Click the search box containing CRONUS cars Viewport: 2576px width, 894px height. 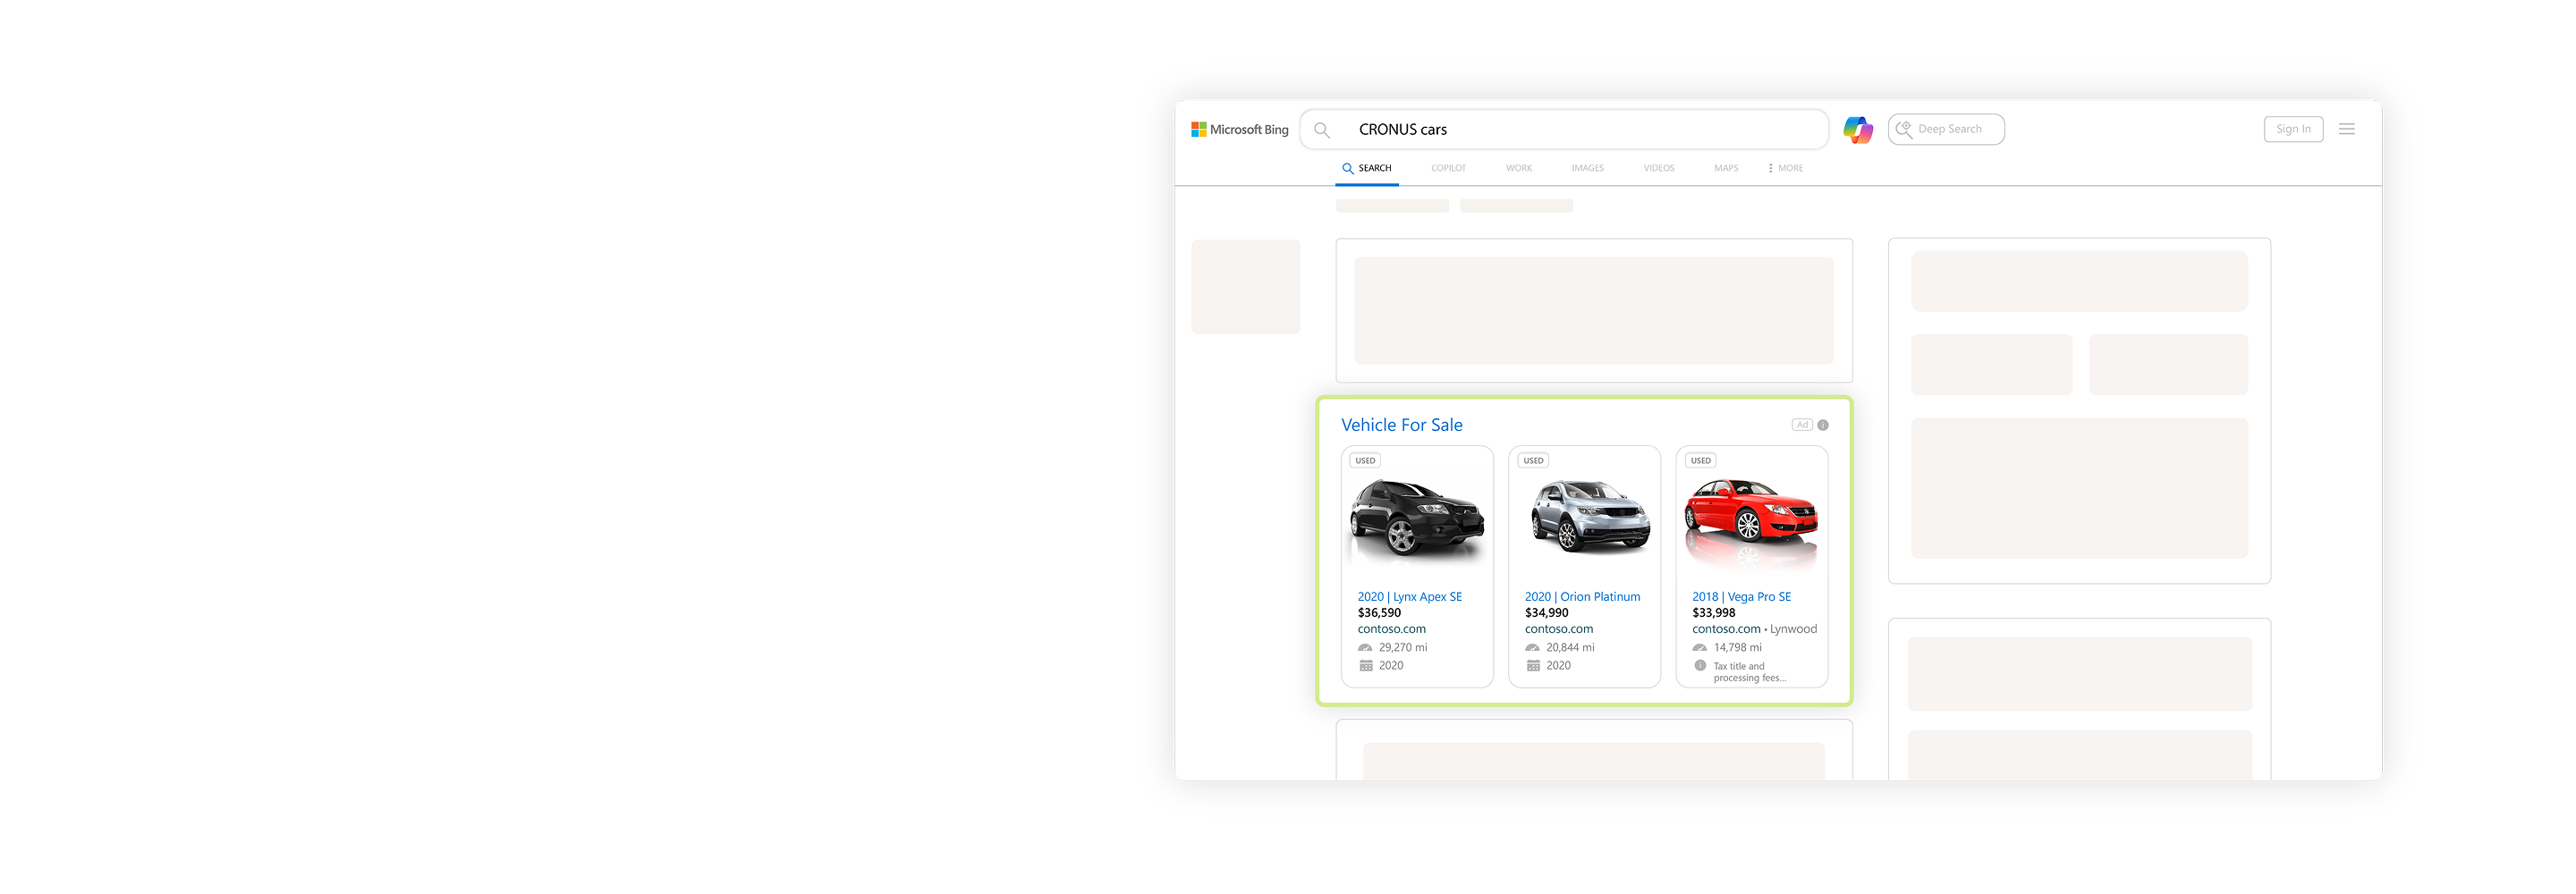tap(1580, 130)
